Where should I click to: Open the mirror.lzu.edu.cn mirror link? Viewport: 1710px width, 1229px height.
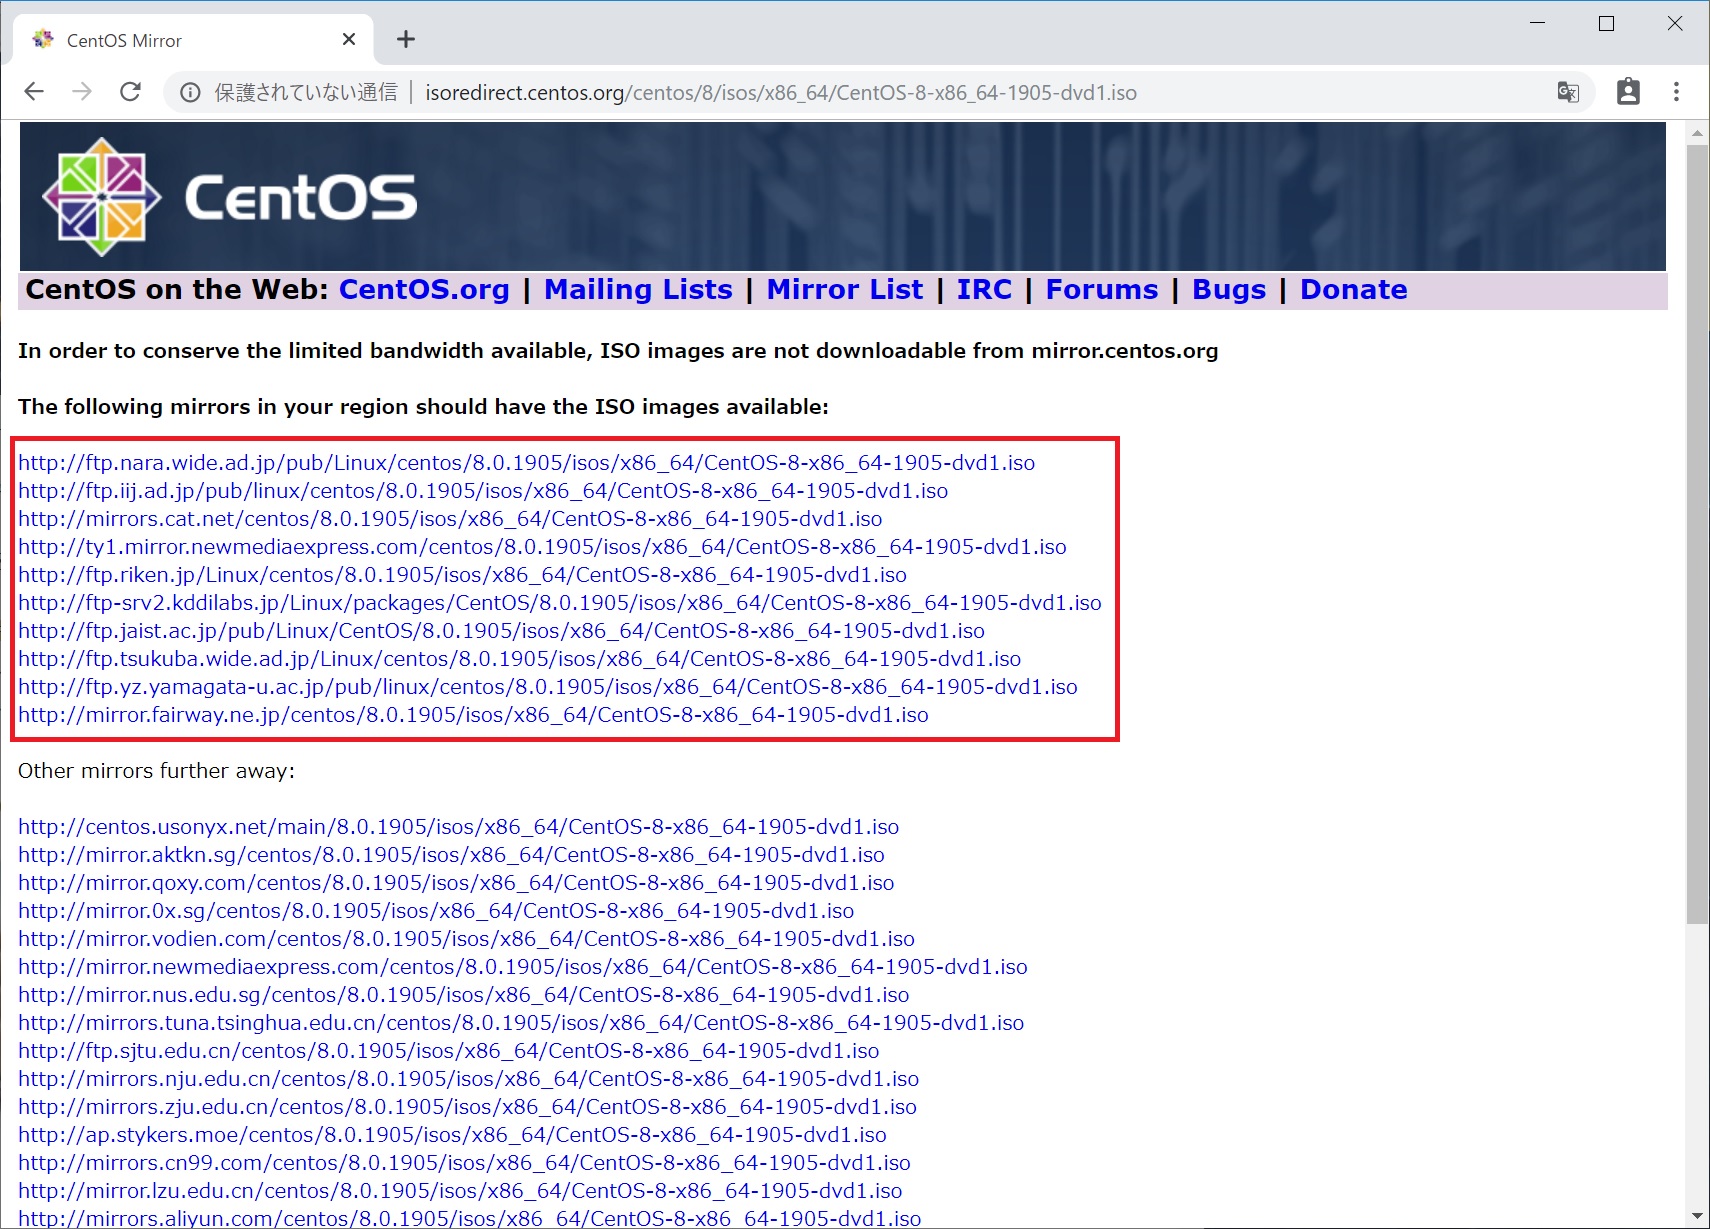pyautogui.click(x=460, y=1191)
